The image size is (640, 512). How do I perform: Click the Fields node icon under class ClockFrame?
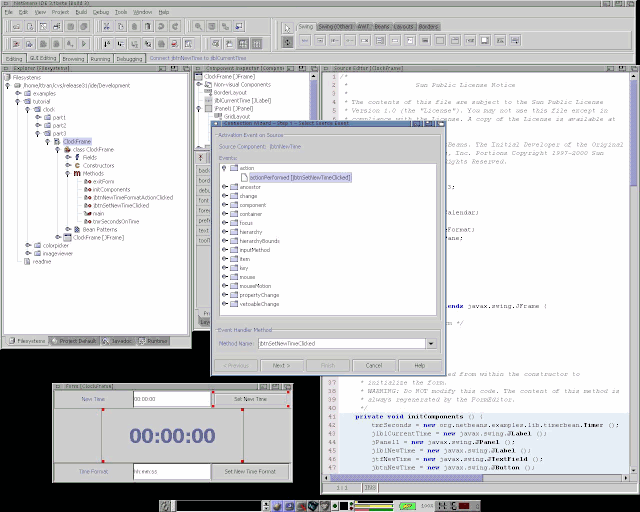click(78, 157)
